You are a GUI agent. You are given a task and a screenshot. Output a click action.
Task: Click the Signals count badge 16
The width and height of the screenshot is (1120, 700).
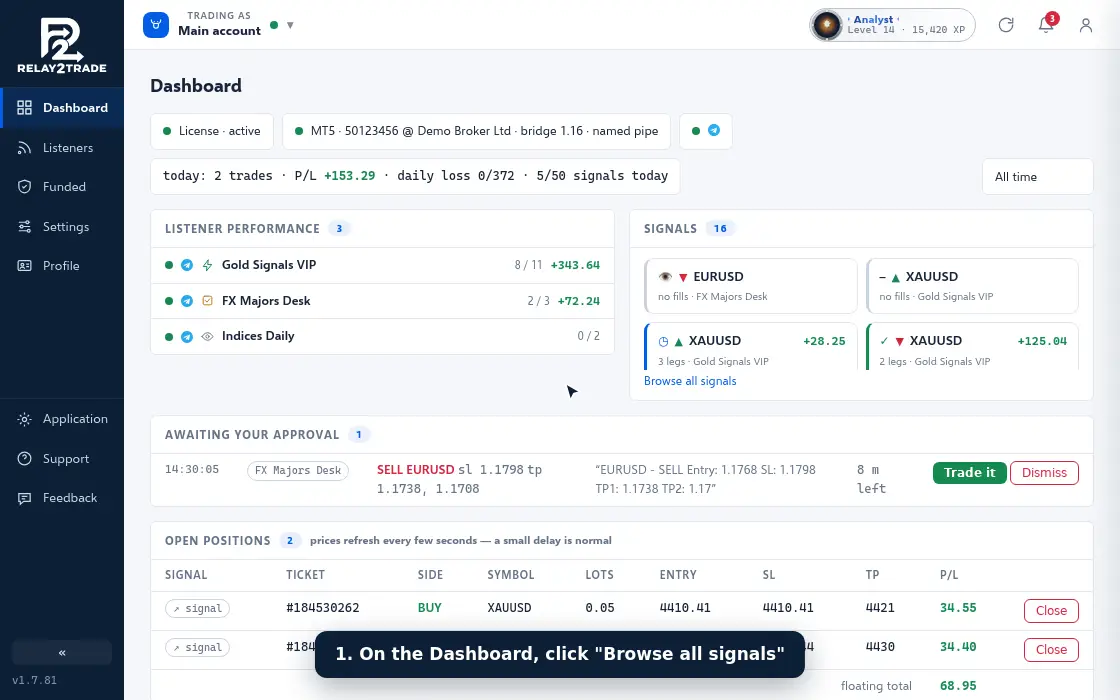point(720,229)
